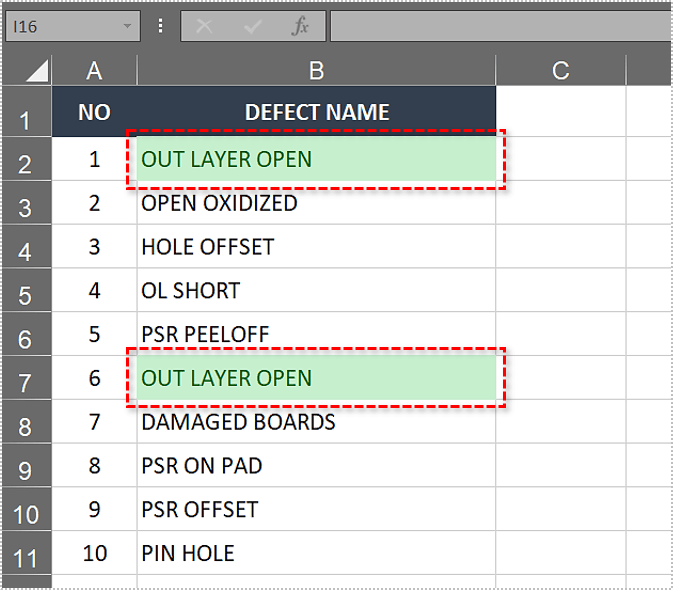Open the Name Box dropdown arrow

pos(127,27)
